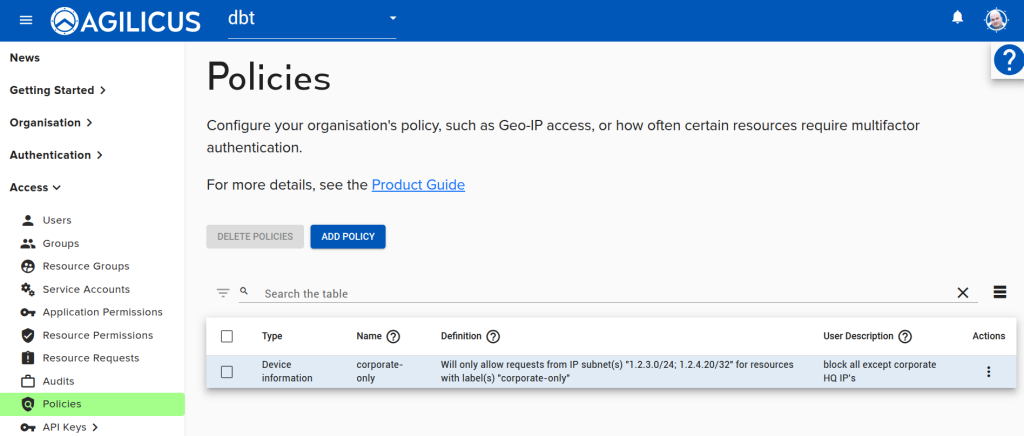This screenshot has height=436, width=1024.
Task: Click the IP subnet definition text
Action: (x=617, y=371)
